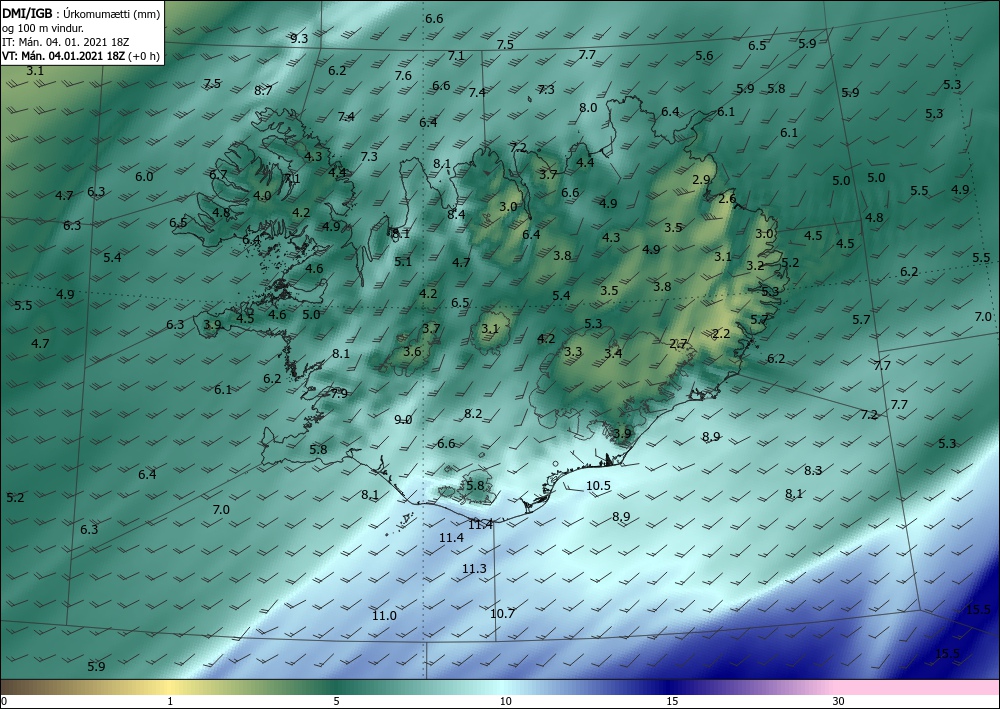Click the 2.2 value in east Iceland
This screenshot has height=709, width=1000.
click(721, 333)
